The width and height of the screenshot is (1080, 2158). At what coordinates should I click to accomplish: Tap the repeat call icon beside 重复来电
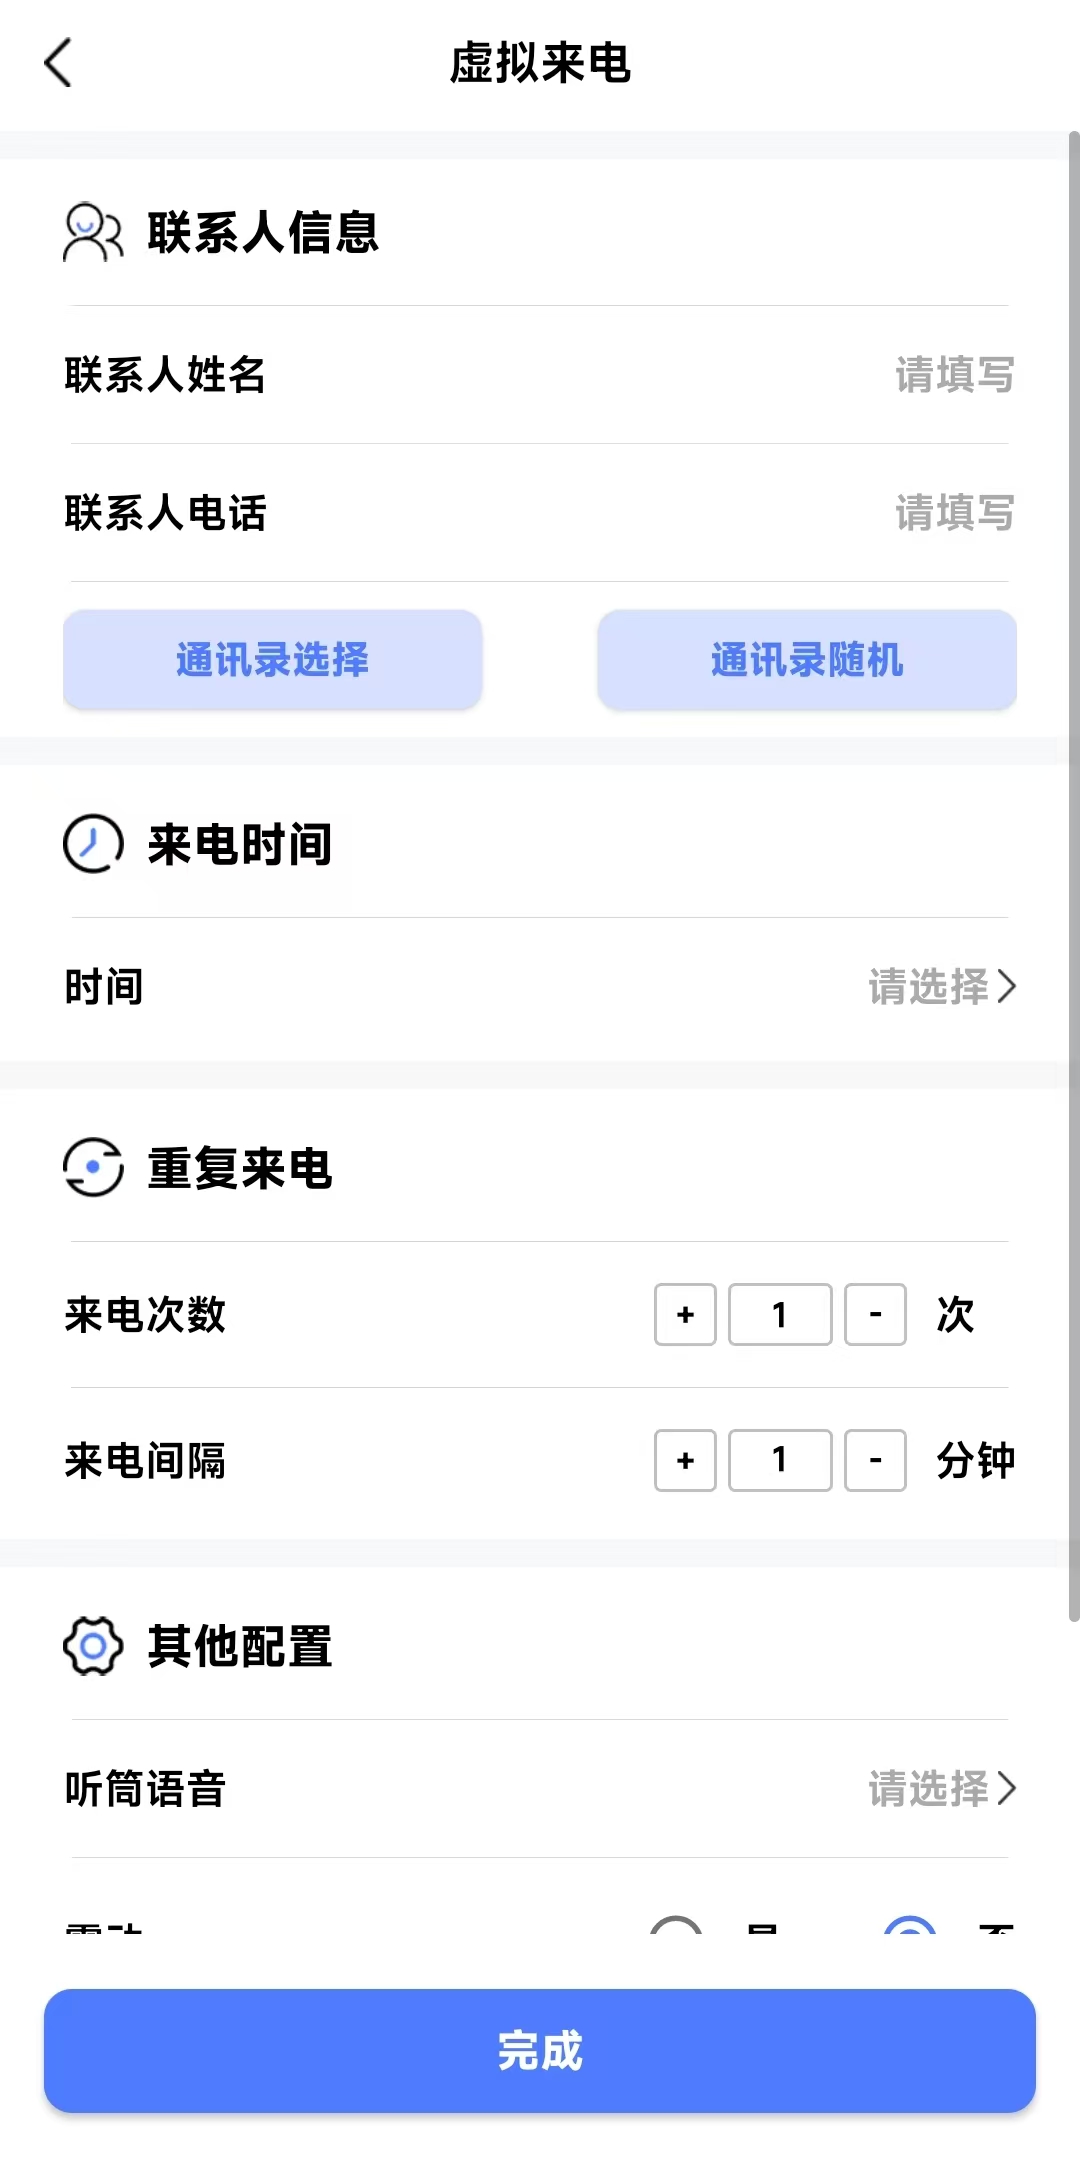[93, 1167]
